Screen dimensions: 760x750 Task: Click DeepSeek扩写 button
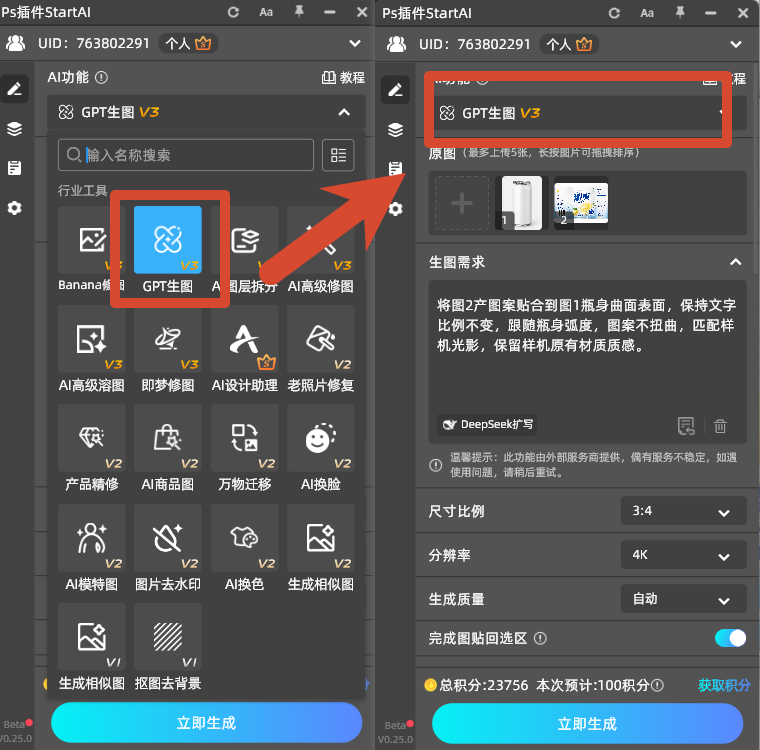(x=487, y=425)
